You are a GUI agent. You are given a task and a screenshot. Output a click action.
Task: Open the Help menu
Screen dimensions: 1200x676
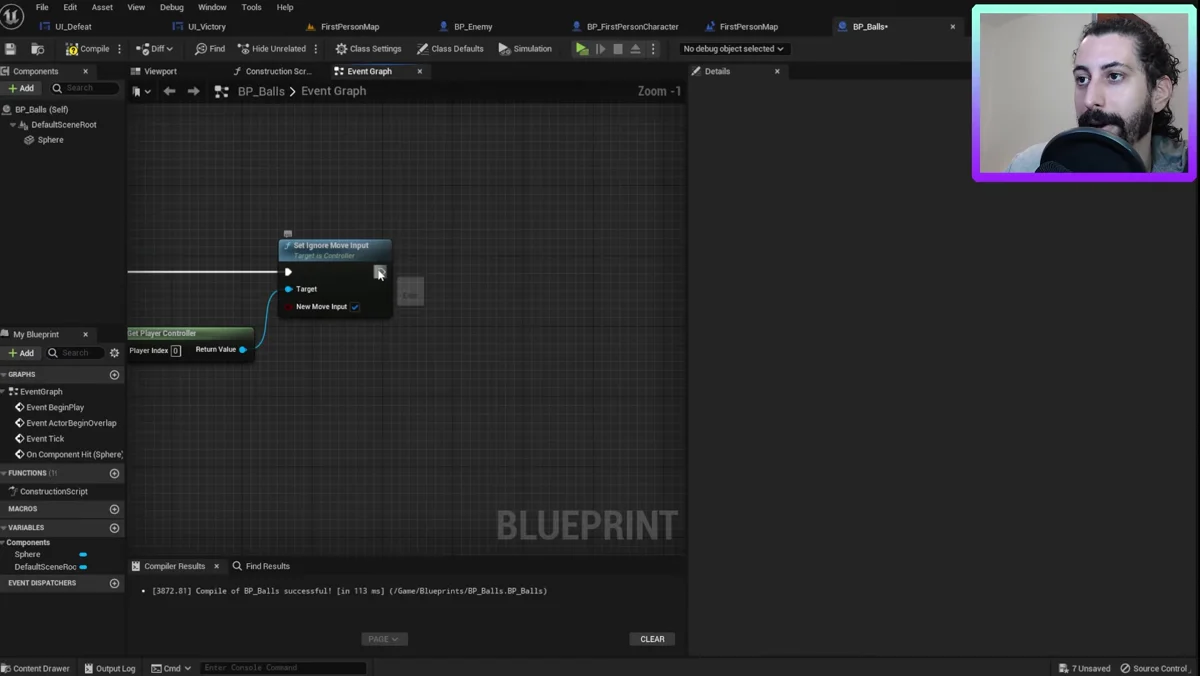pos(285,7)
